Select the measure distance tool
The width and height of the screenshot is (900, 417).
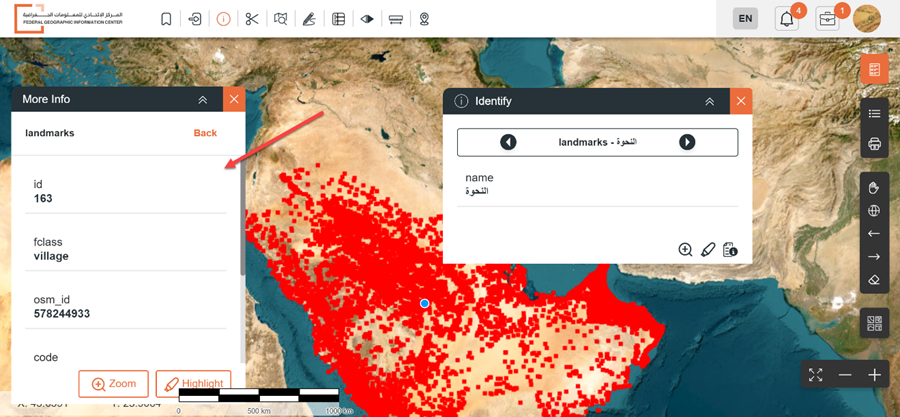click(x=395, y=19)
